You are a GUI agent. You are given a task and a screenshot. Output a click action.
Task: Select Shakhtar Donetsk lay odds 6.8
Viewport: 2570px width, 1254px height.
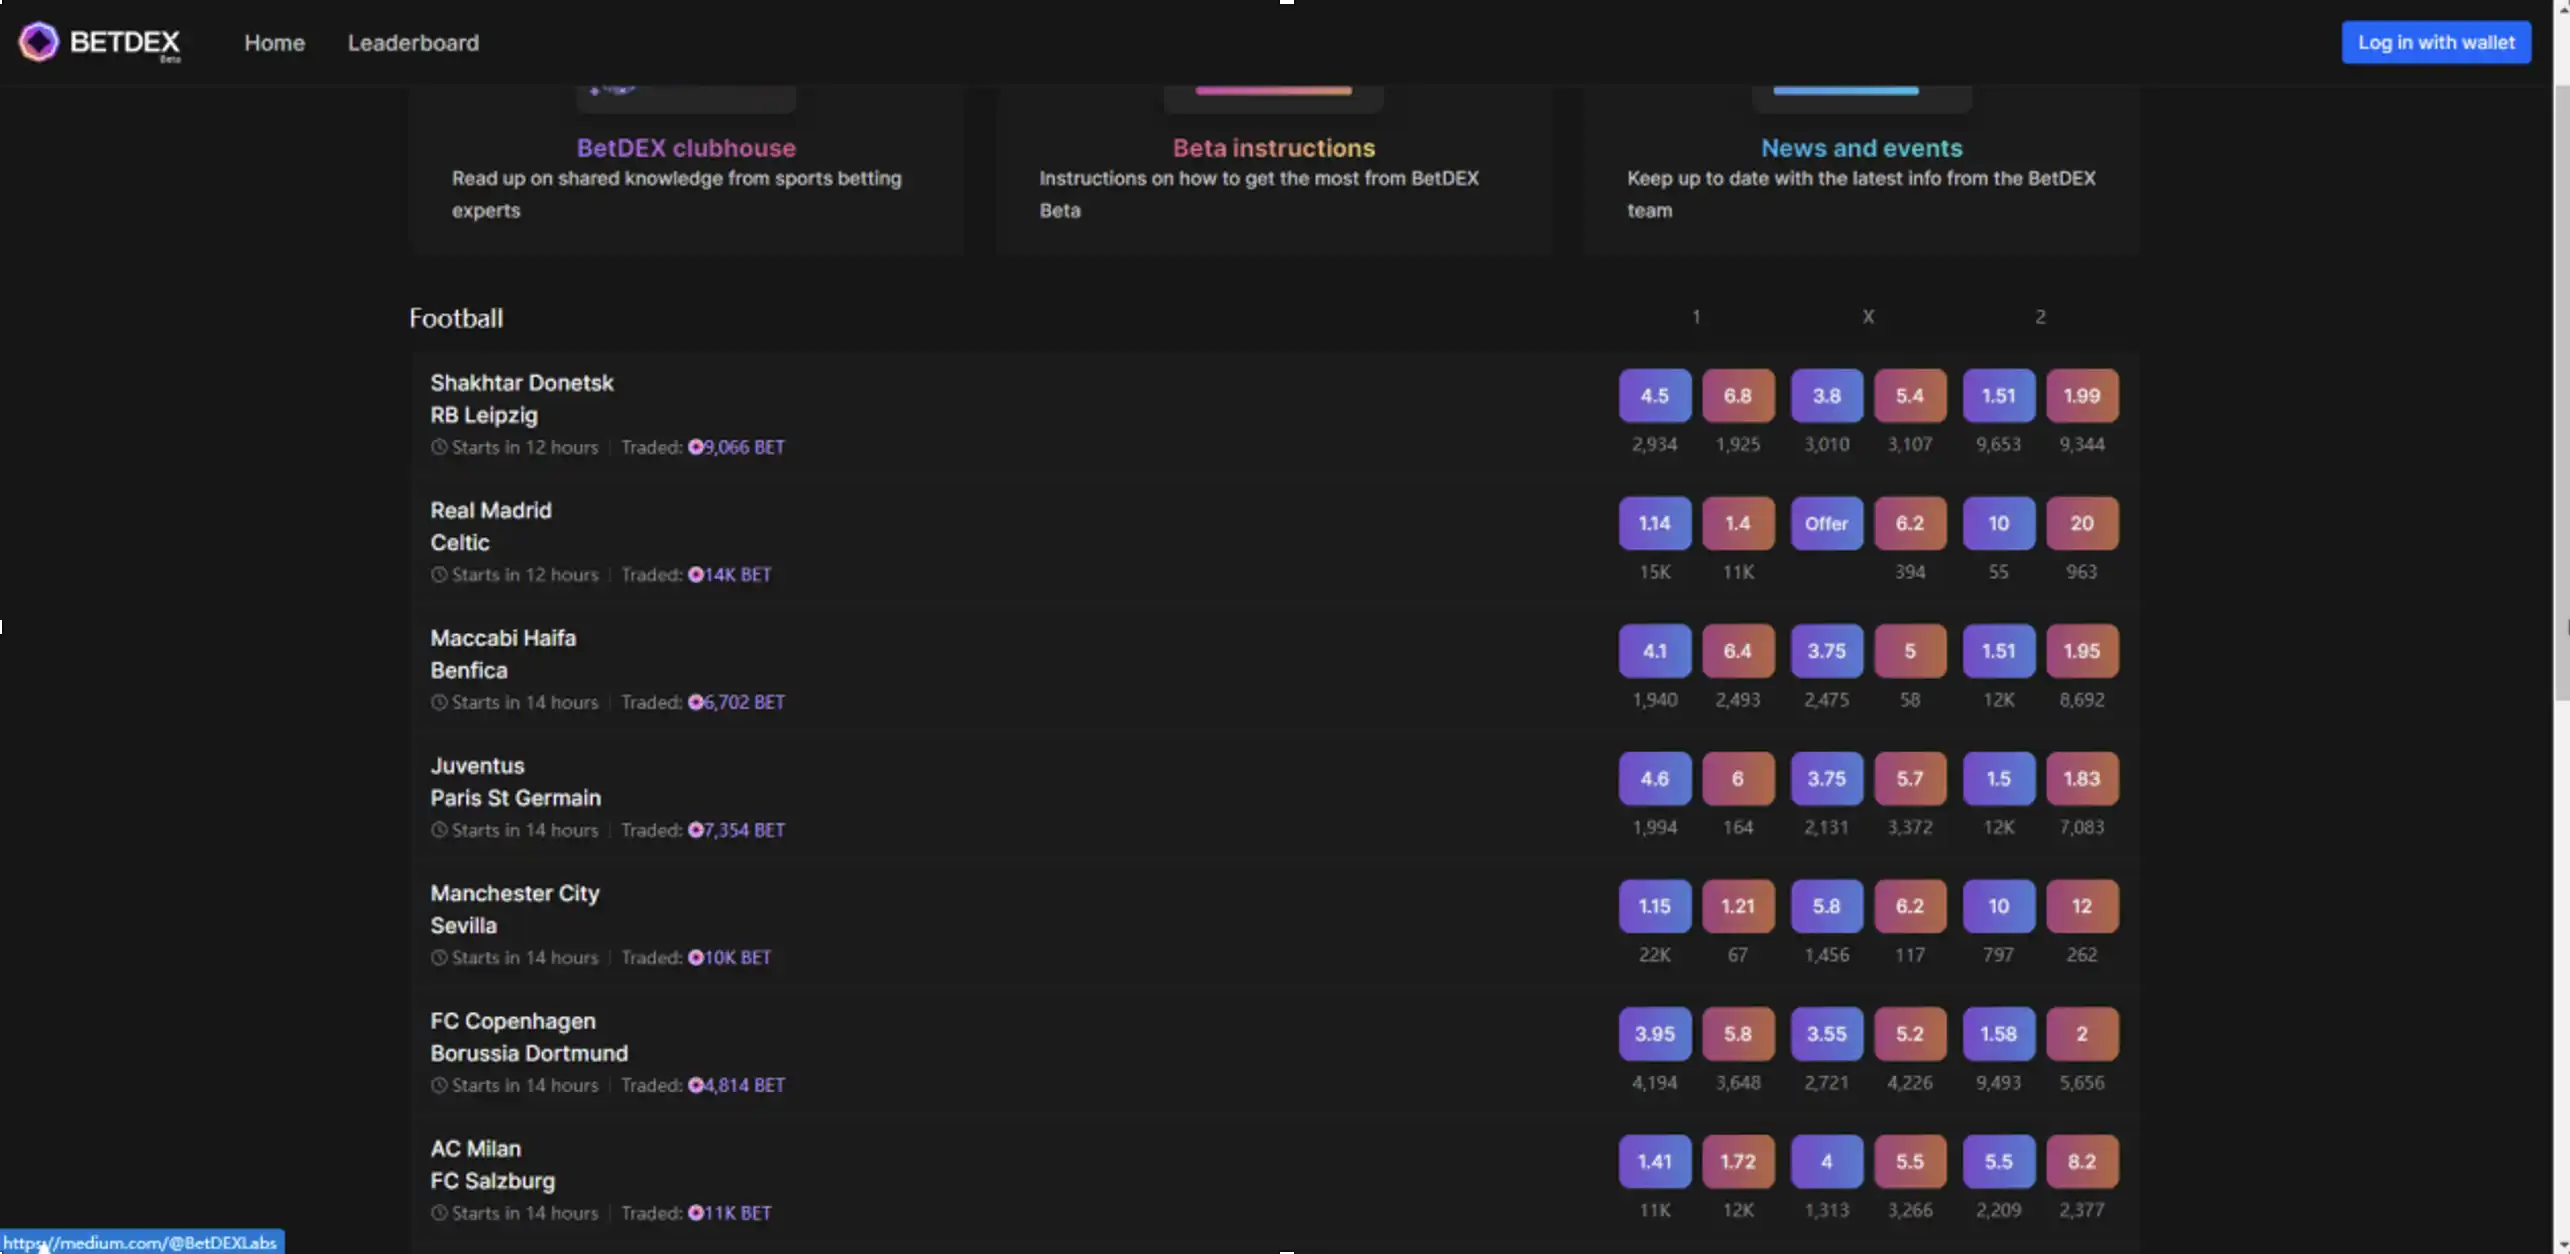click(x=1738, y=396)
